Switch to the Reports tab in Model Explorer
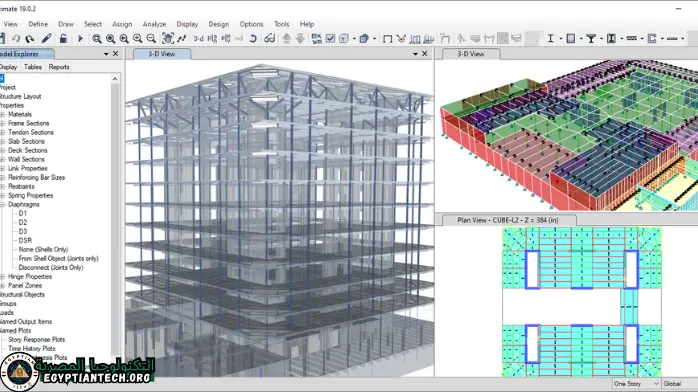This screenshot has height=392, width=698. point(59,67)
